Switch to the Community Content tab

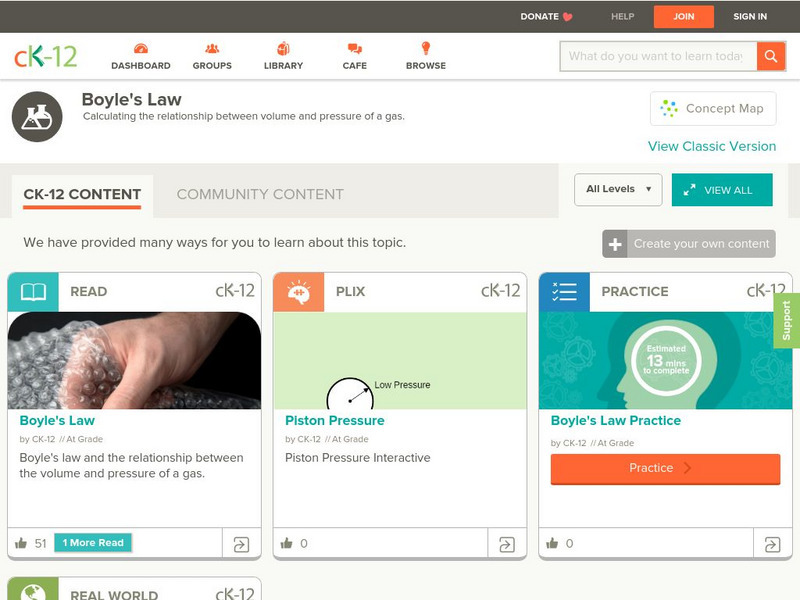[260, 194]
